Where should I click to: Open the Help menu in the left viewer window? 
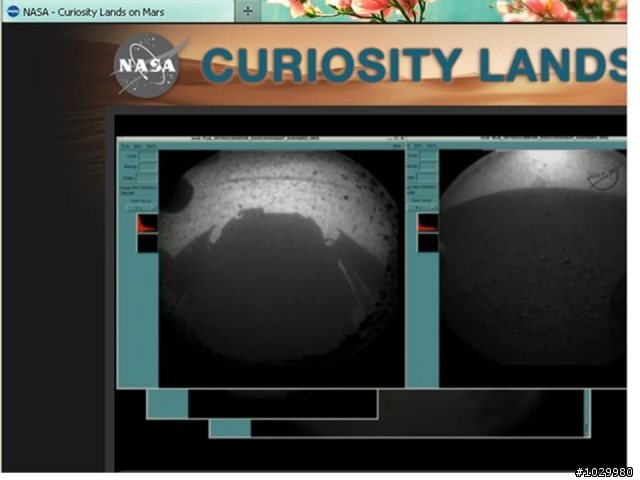pyautogui.click(x=397, y=146)
